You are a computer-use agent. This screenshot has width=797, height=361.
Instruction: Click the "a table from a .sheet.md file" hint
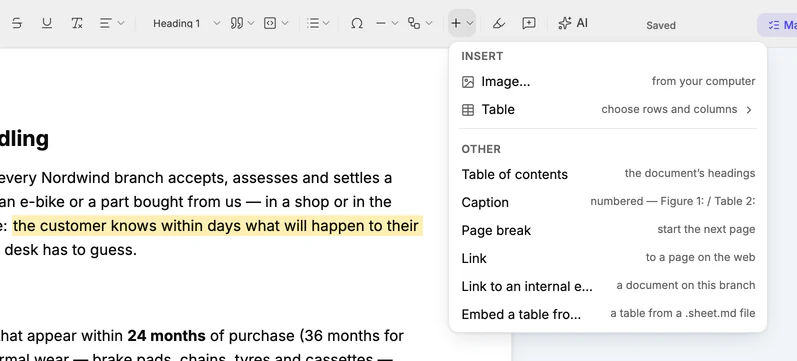(683, 313)
